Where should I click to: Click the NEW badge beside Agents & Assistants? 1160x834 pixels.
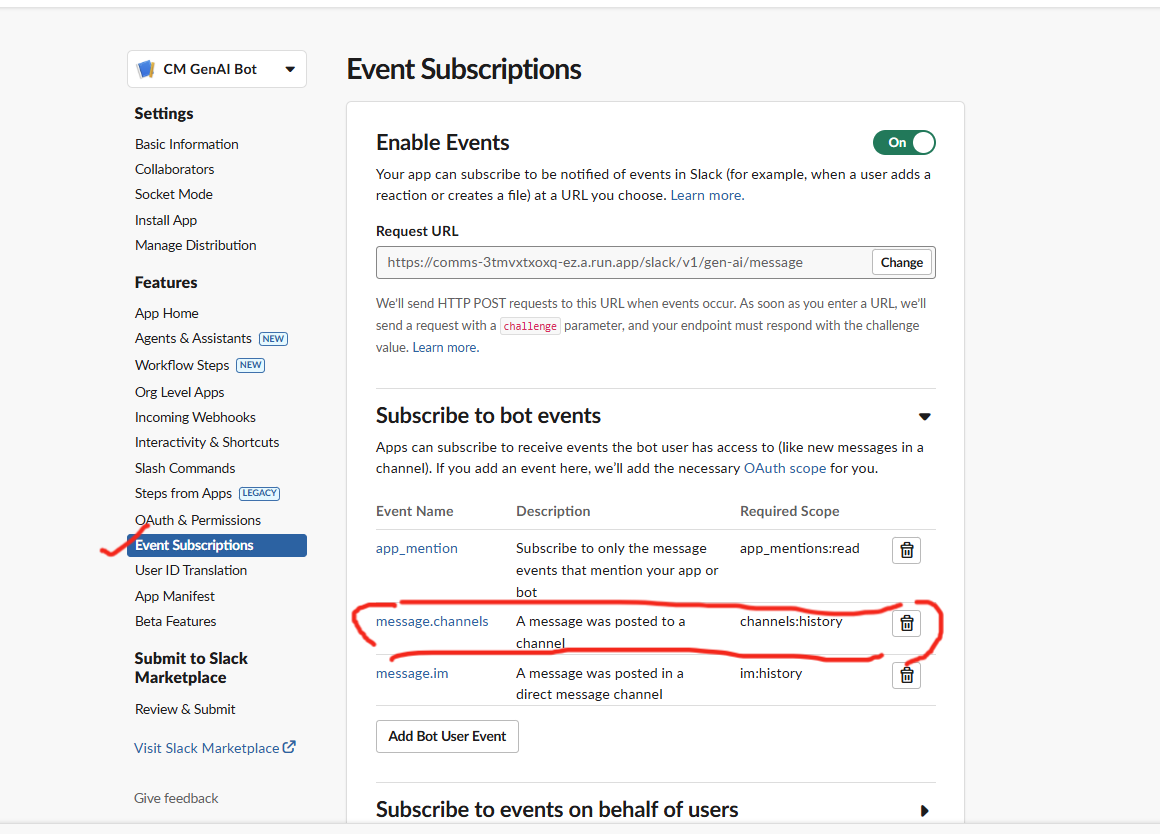273,339
